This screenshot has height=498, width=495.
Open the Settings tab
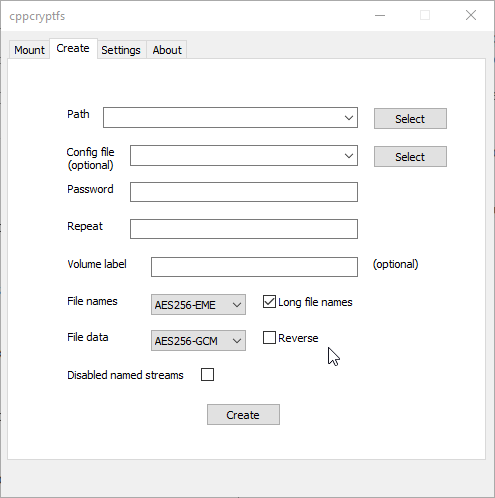[x=121, y=50]
